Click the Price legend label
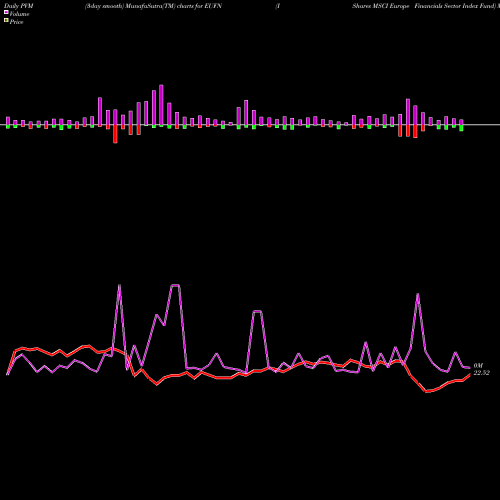The image size is (500, 500). click(16, 22)
